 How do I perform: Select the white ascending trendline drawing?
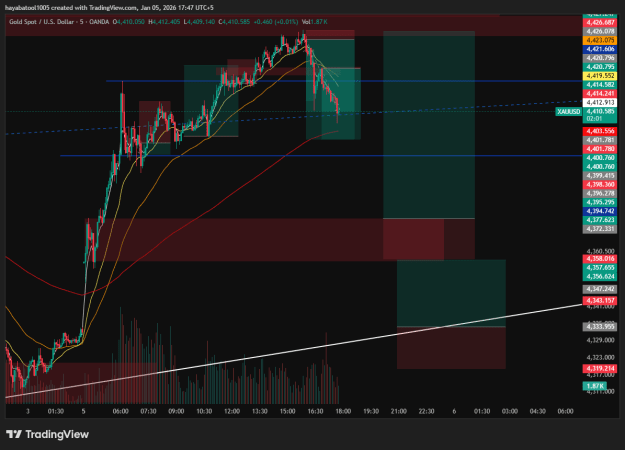294,350
